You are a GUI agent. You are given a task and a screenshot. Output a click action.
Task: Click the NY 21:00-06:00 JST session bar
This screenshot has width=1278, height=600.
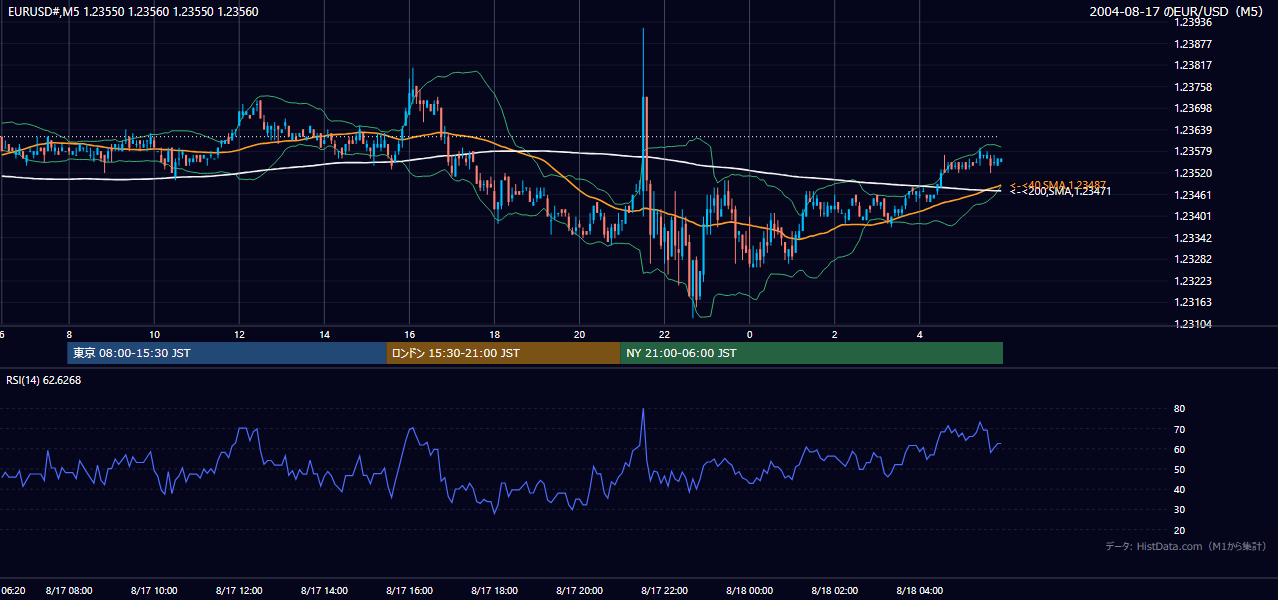pos(811,353)
